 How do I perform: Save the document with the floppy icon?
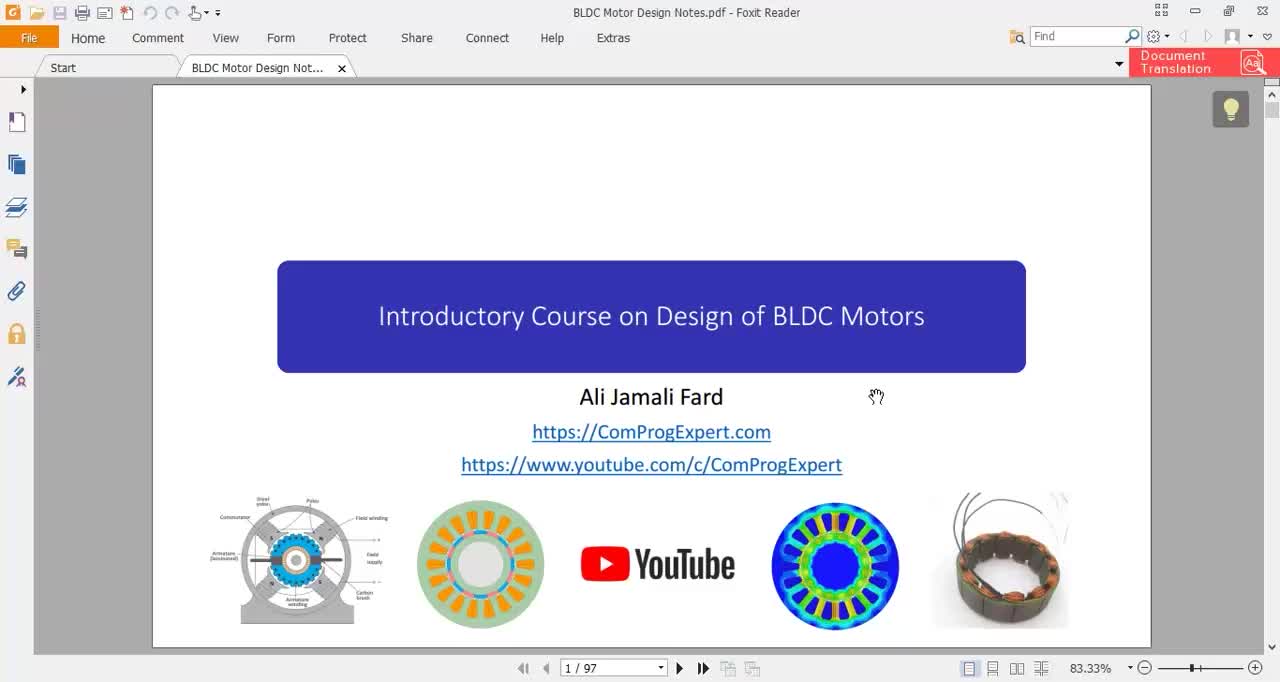59,13
